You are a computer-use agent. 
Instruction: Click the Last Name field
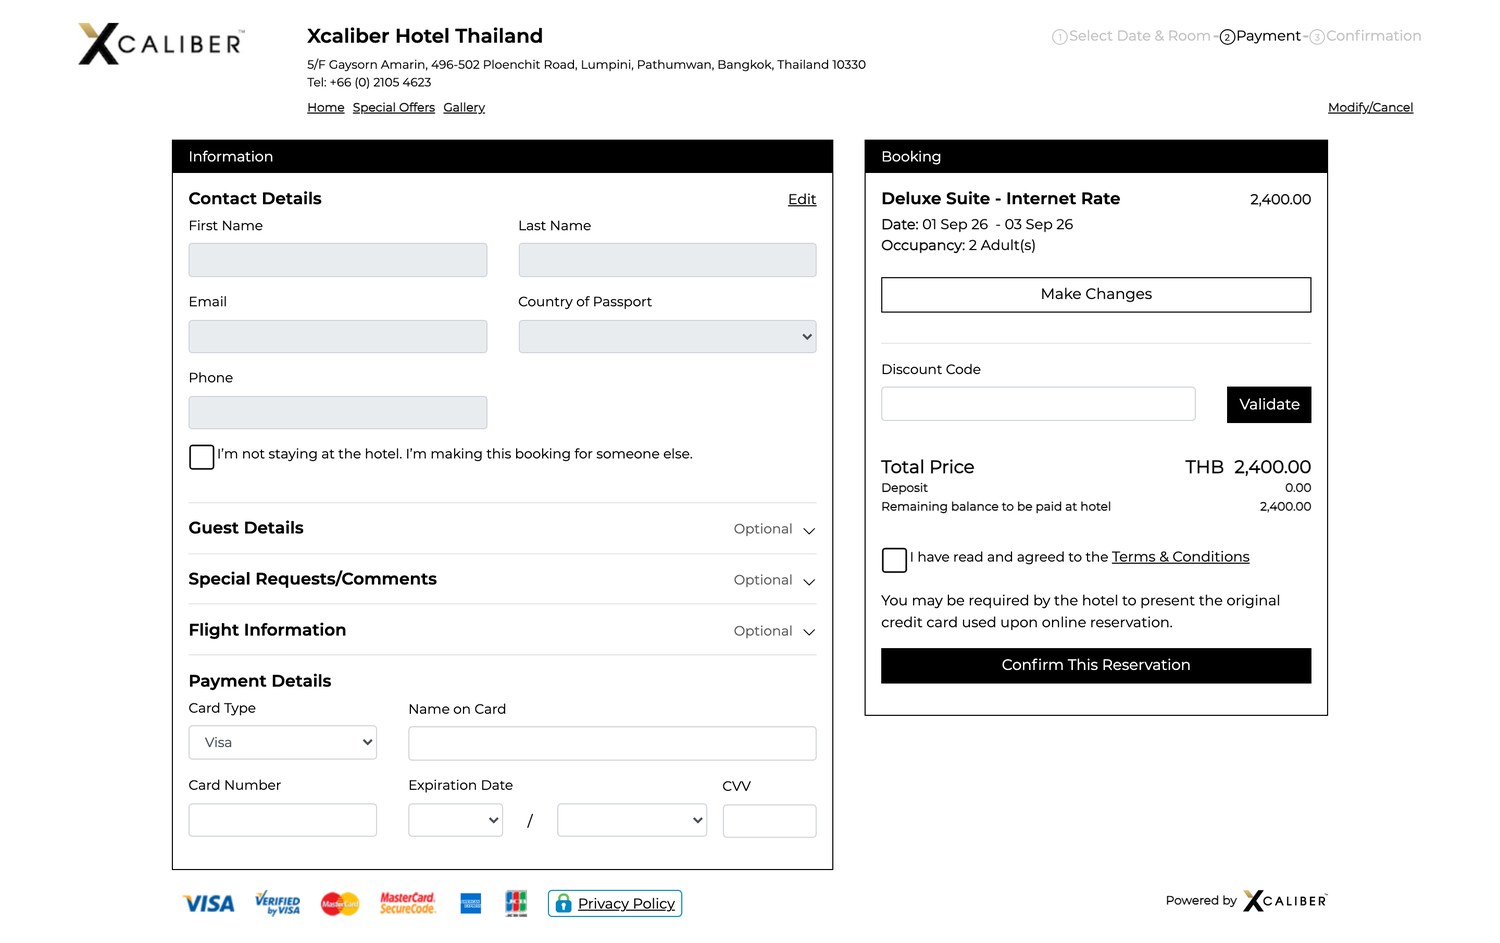(x=667, y=260)
